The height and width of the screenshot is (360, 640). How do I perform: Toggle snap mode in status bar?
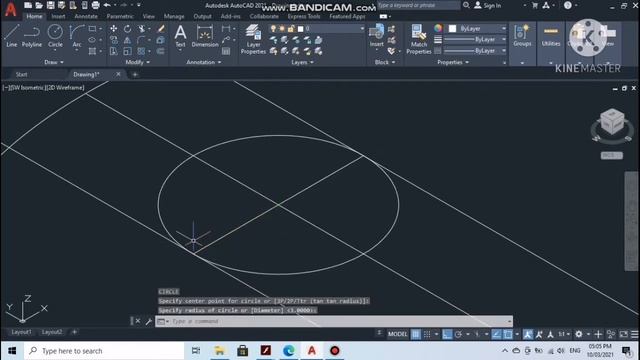coord(427,334)
